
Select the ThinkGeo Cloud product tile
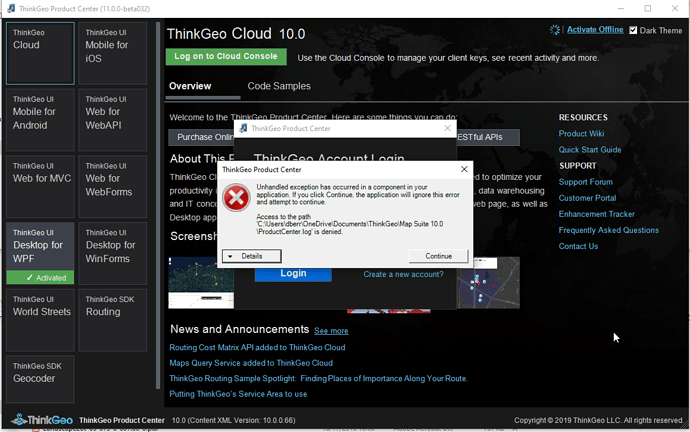click(x=40, y=53)
